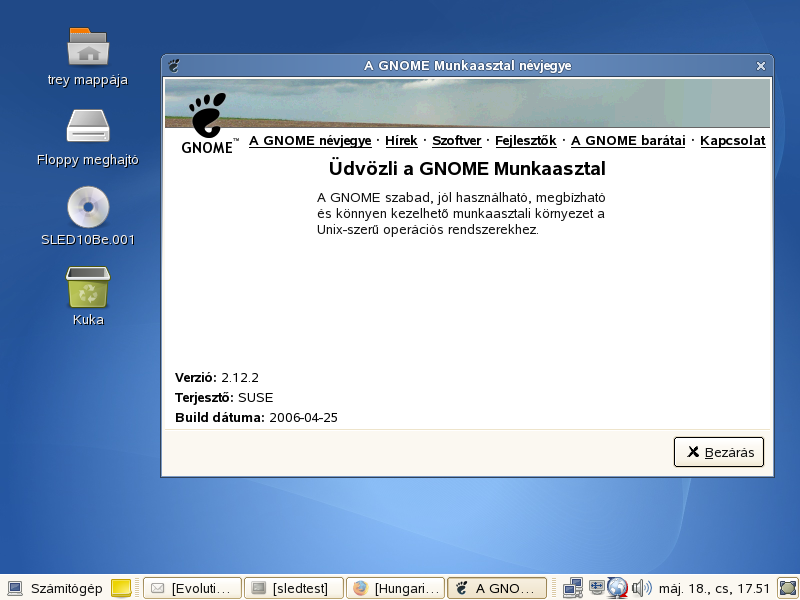Image resolution: width=800 pixels, height=600 pixels.
Task: Open the Kuka trash icon
Action: [x=88, y=287]
